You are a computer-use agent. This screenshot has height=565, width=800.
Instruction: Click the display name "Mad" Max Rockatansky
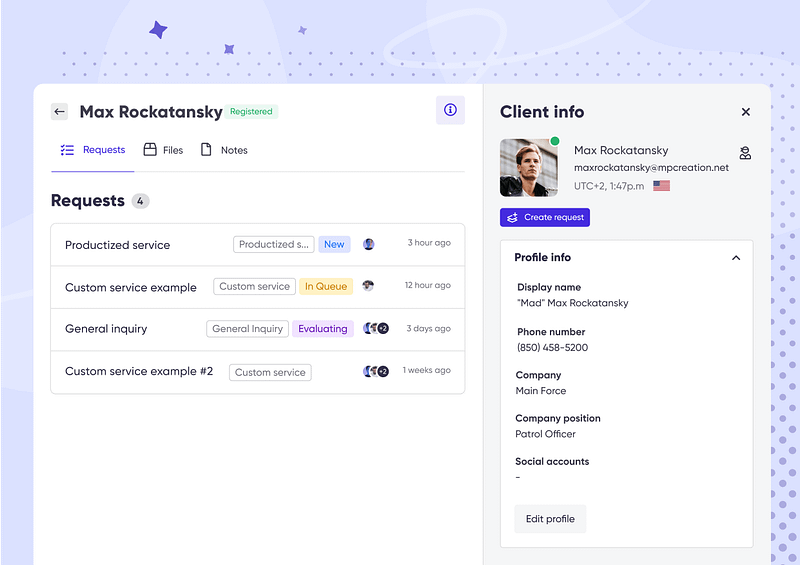pyautogui.click(x=572, y=303)
